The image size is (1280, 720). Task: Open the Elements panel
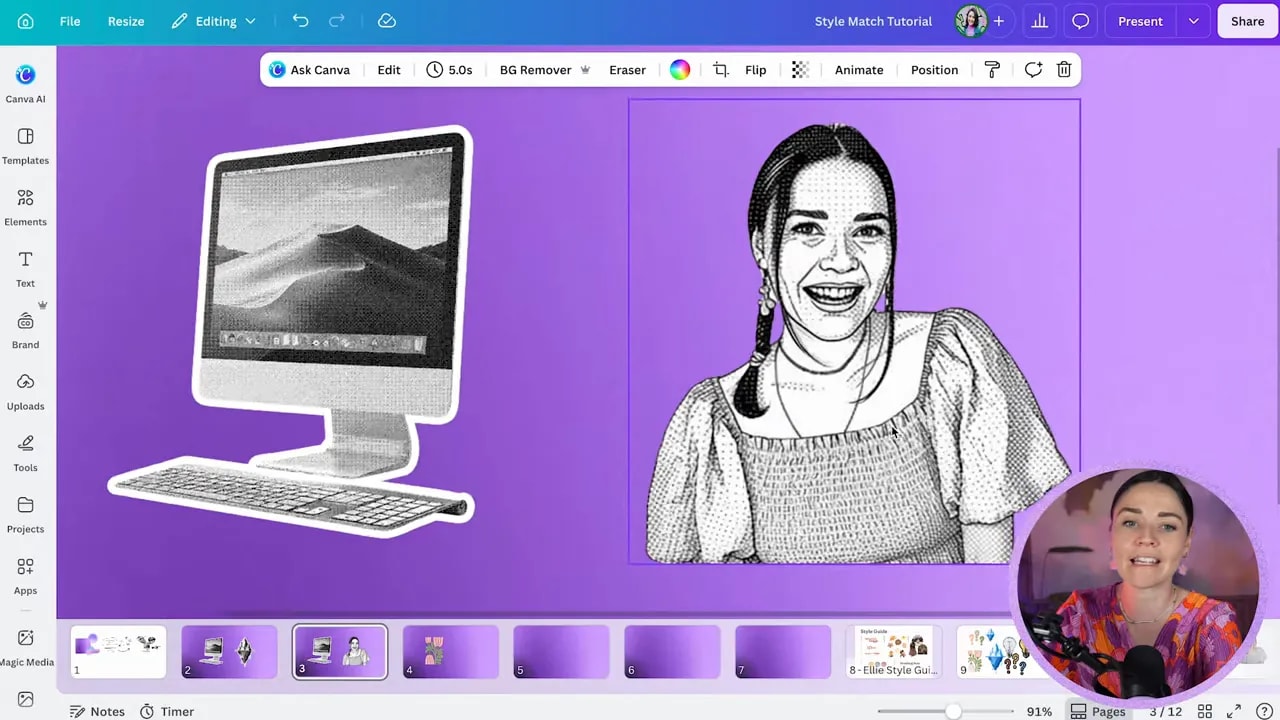25,207
